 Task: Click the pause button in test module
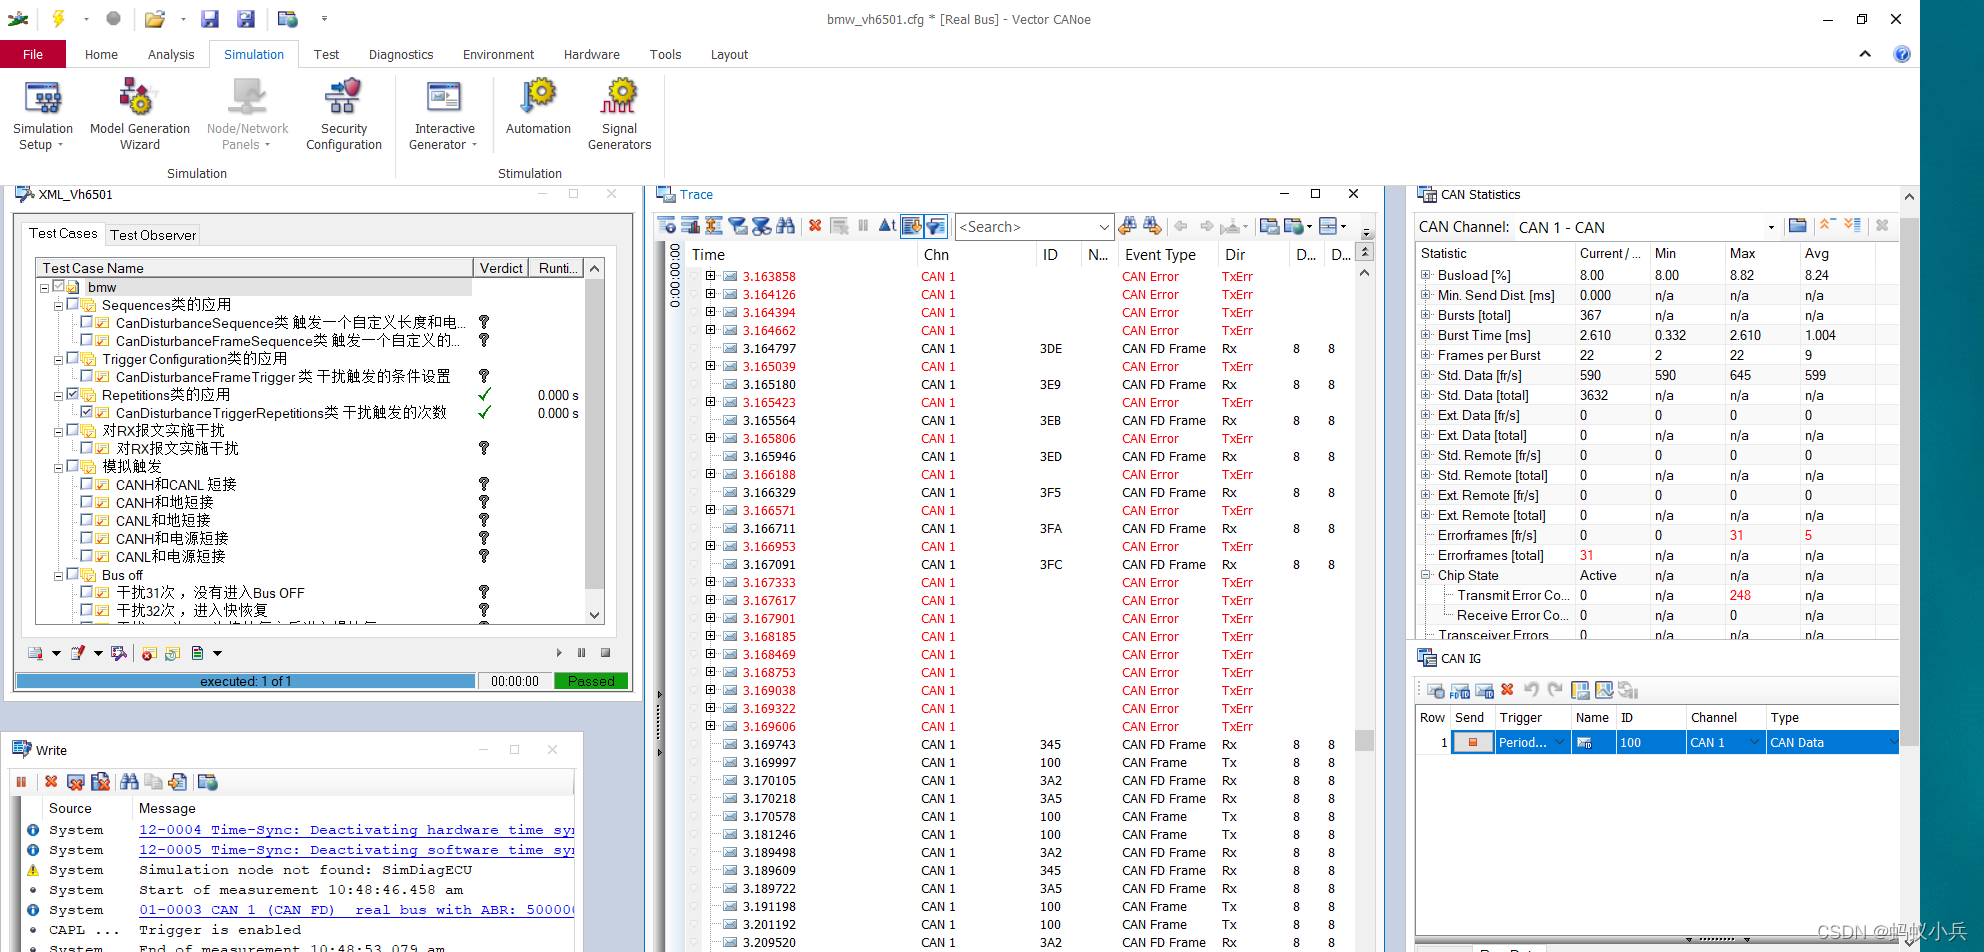click(x=582, y=653)
